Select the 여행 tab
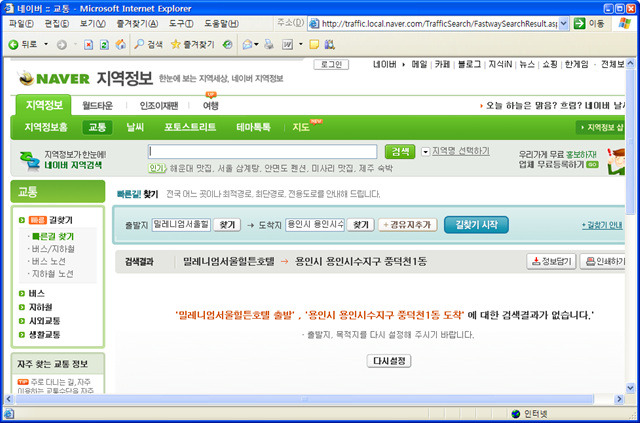This screenshot has height=423, width=640. click(x=211, y=106)
